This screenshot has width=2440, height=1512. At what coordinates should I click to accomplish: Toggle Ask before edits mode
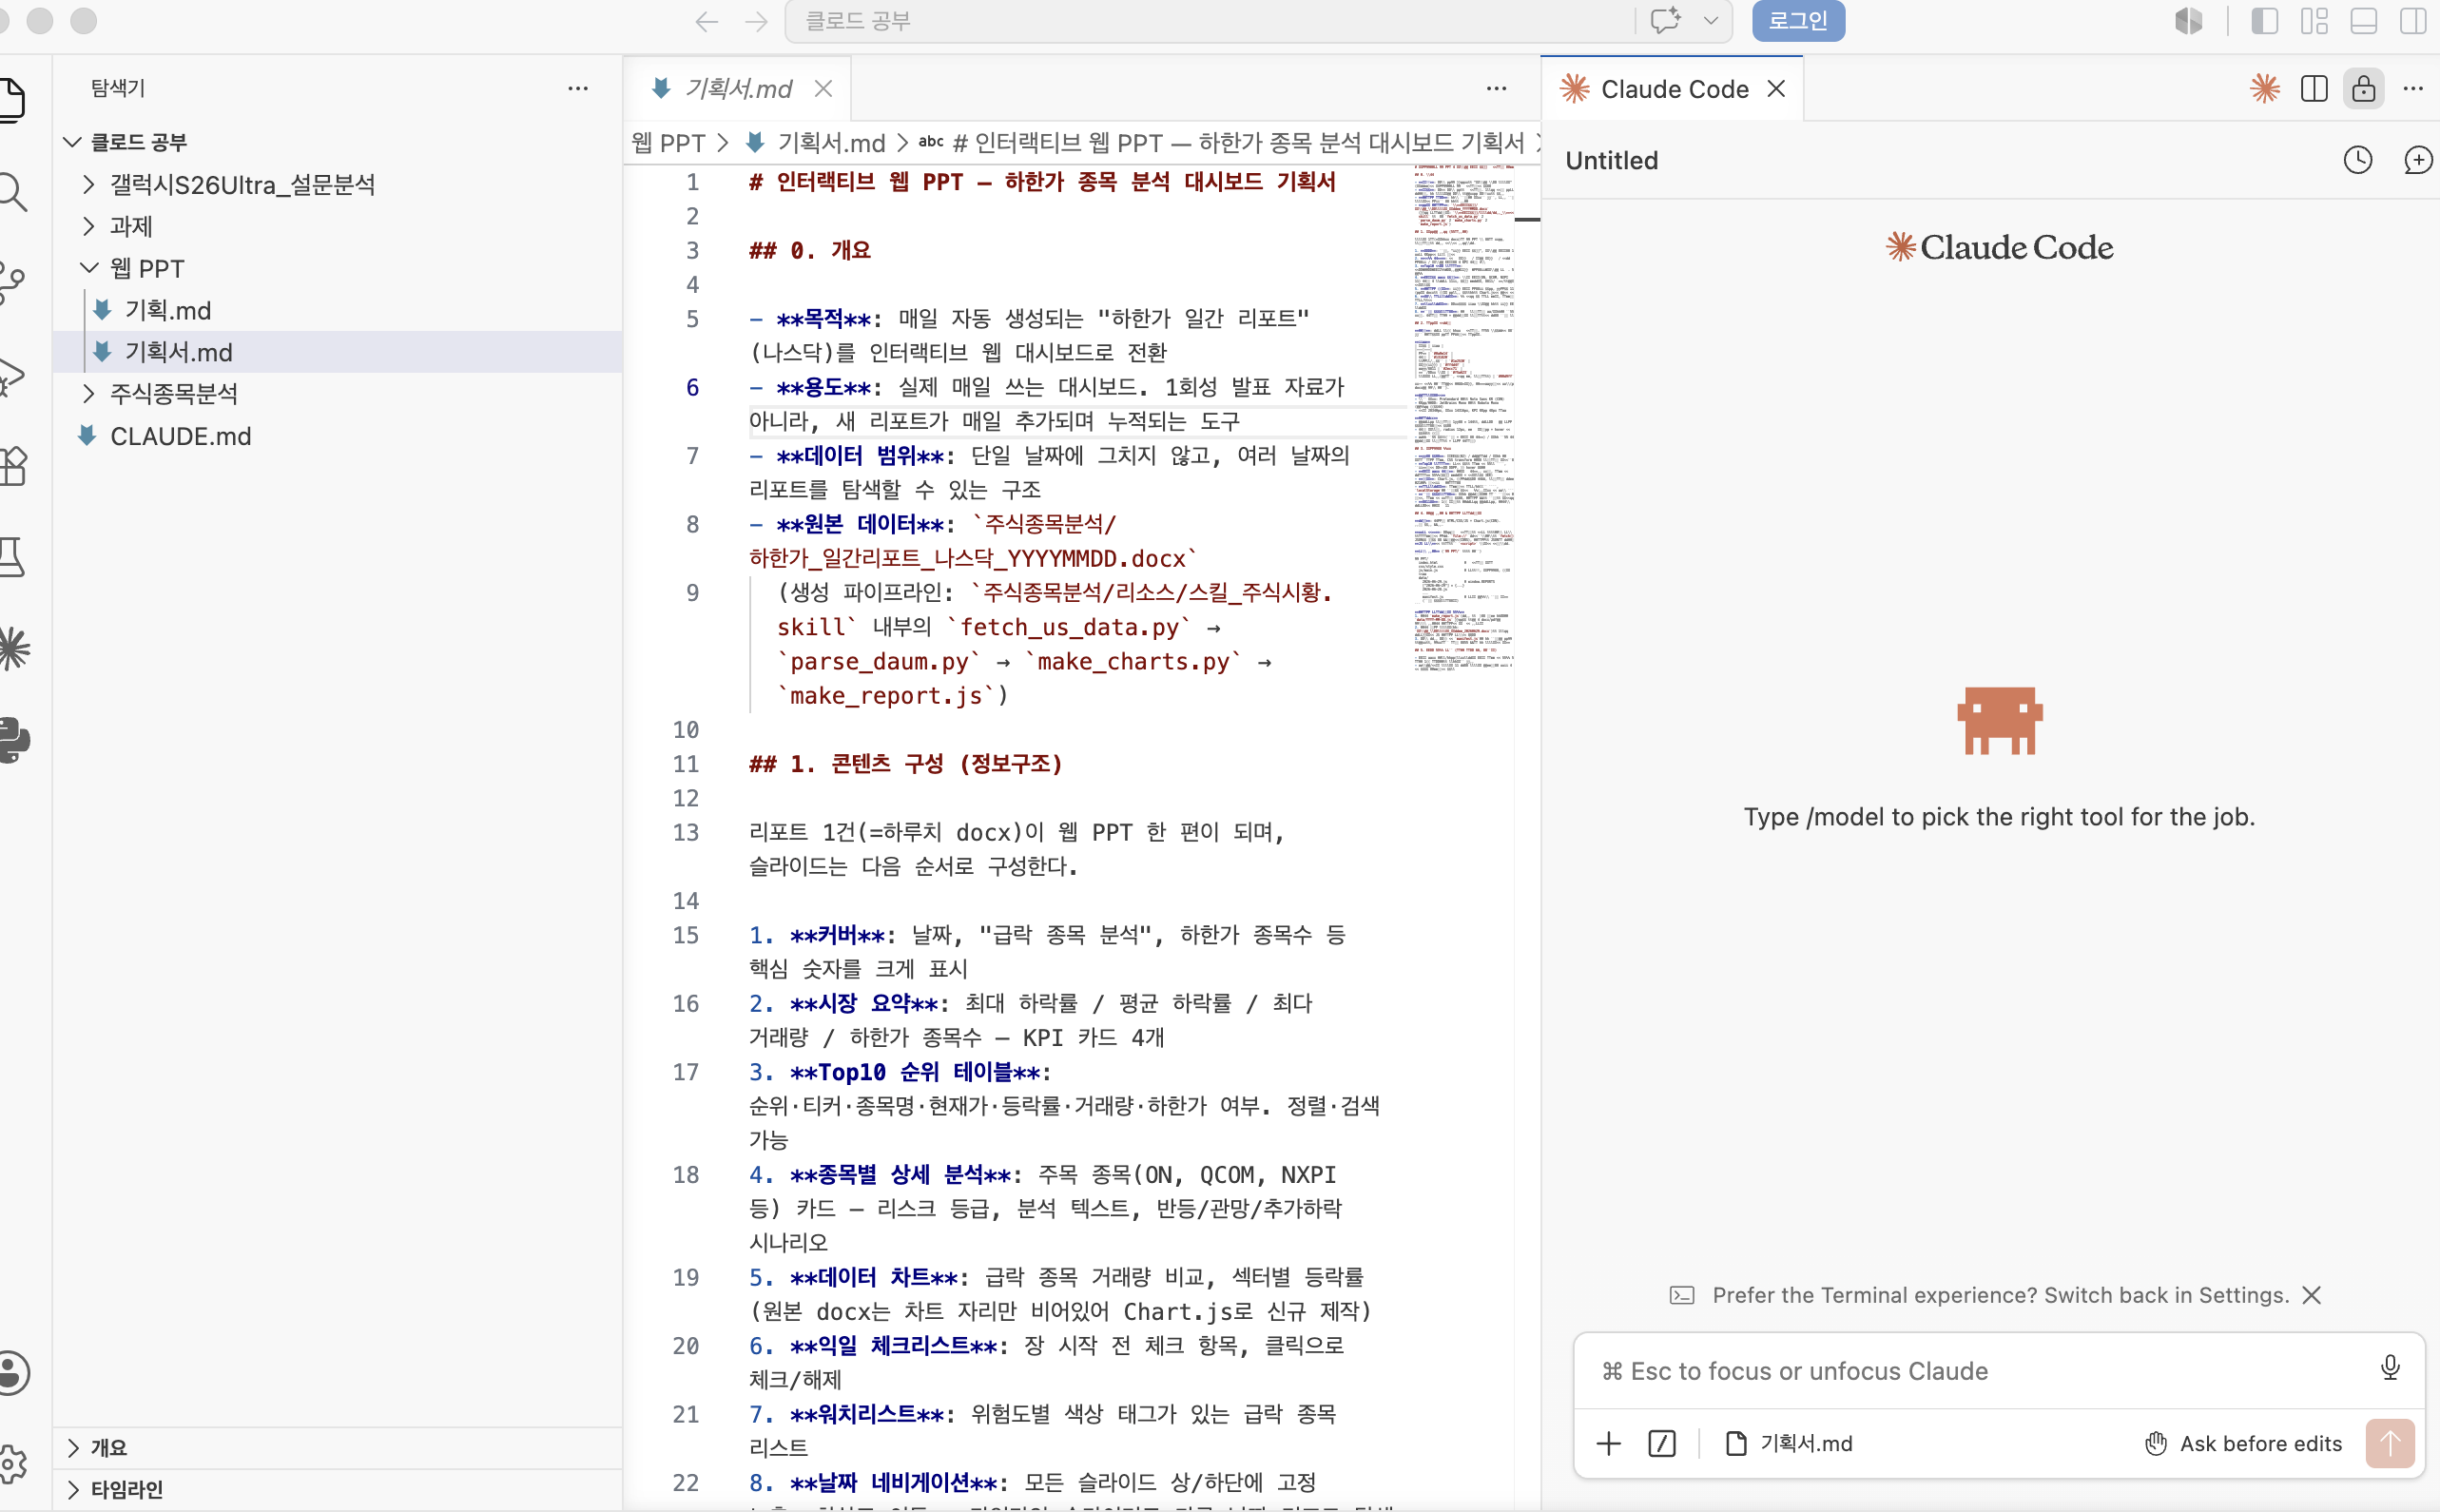click(x=2243, y=1443)
